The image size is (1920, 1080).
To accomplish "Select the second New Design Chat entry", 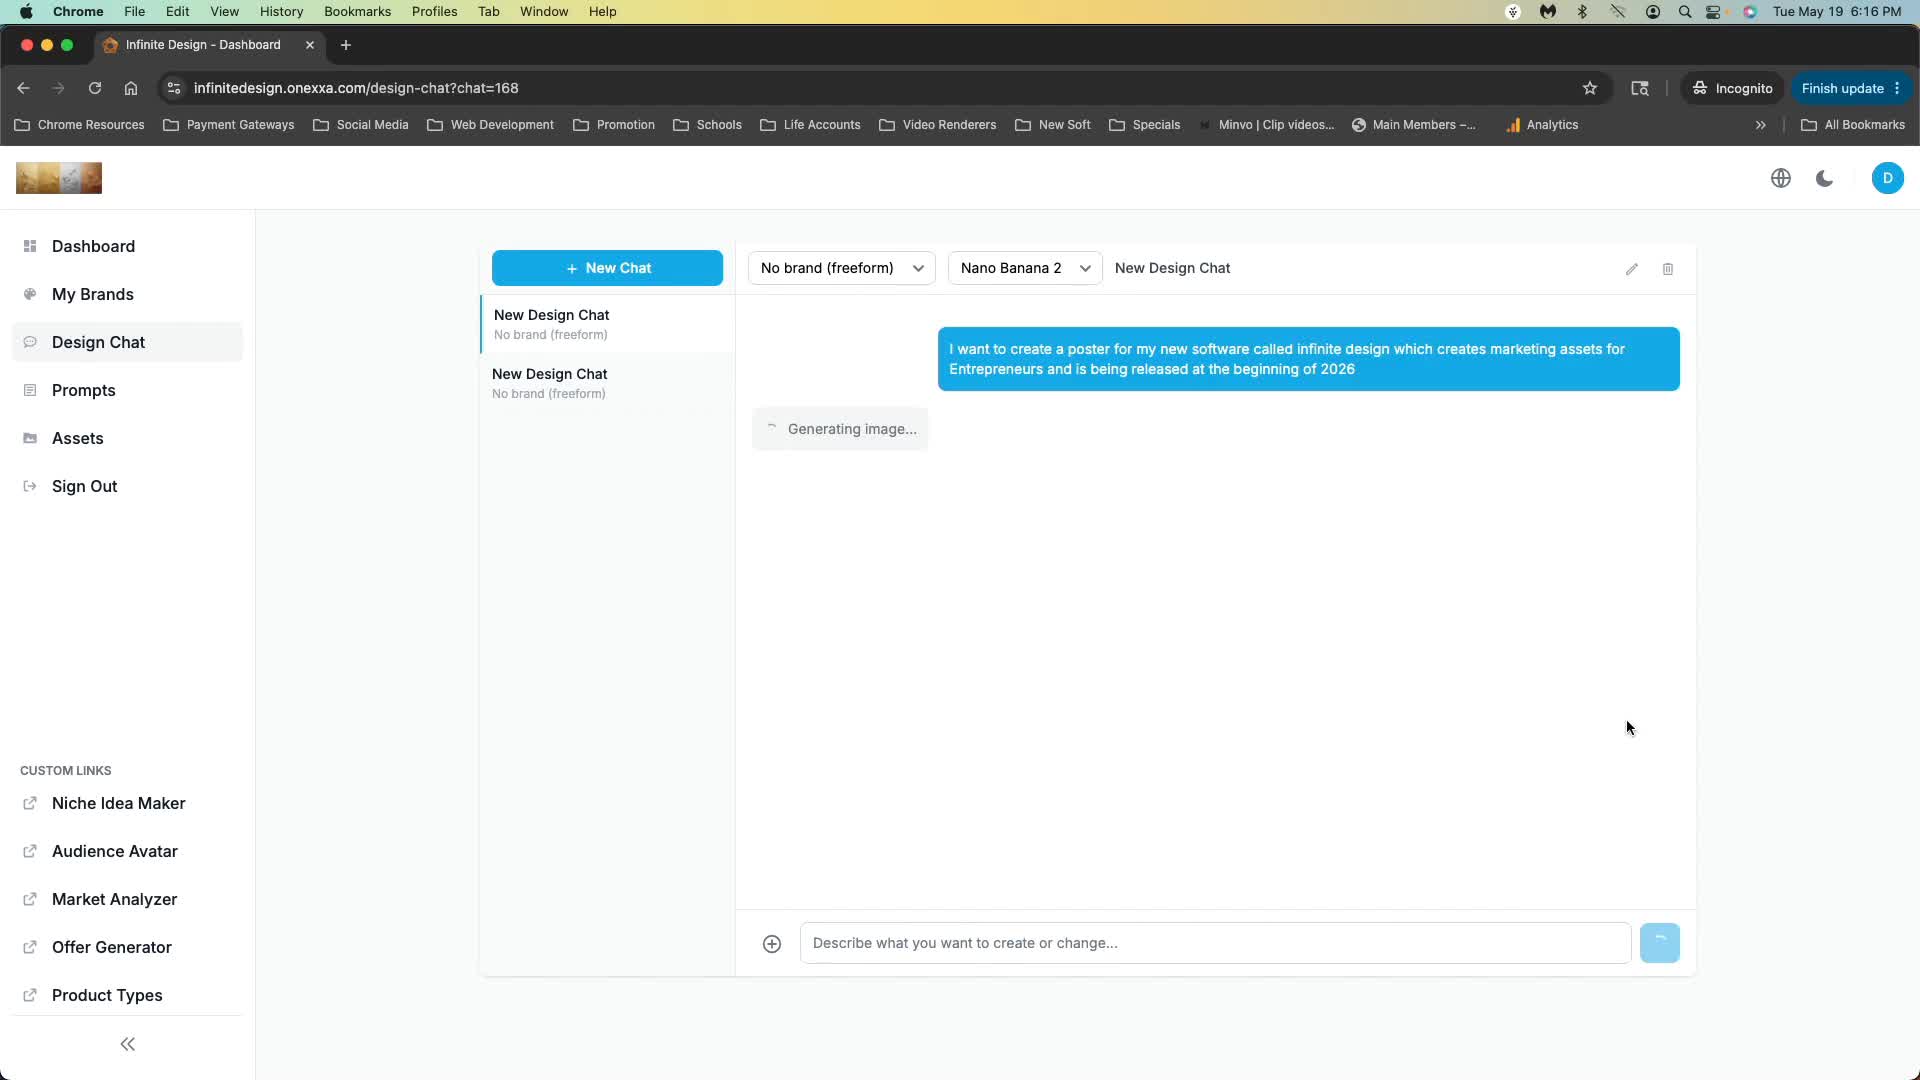I will point(607,383).
